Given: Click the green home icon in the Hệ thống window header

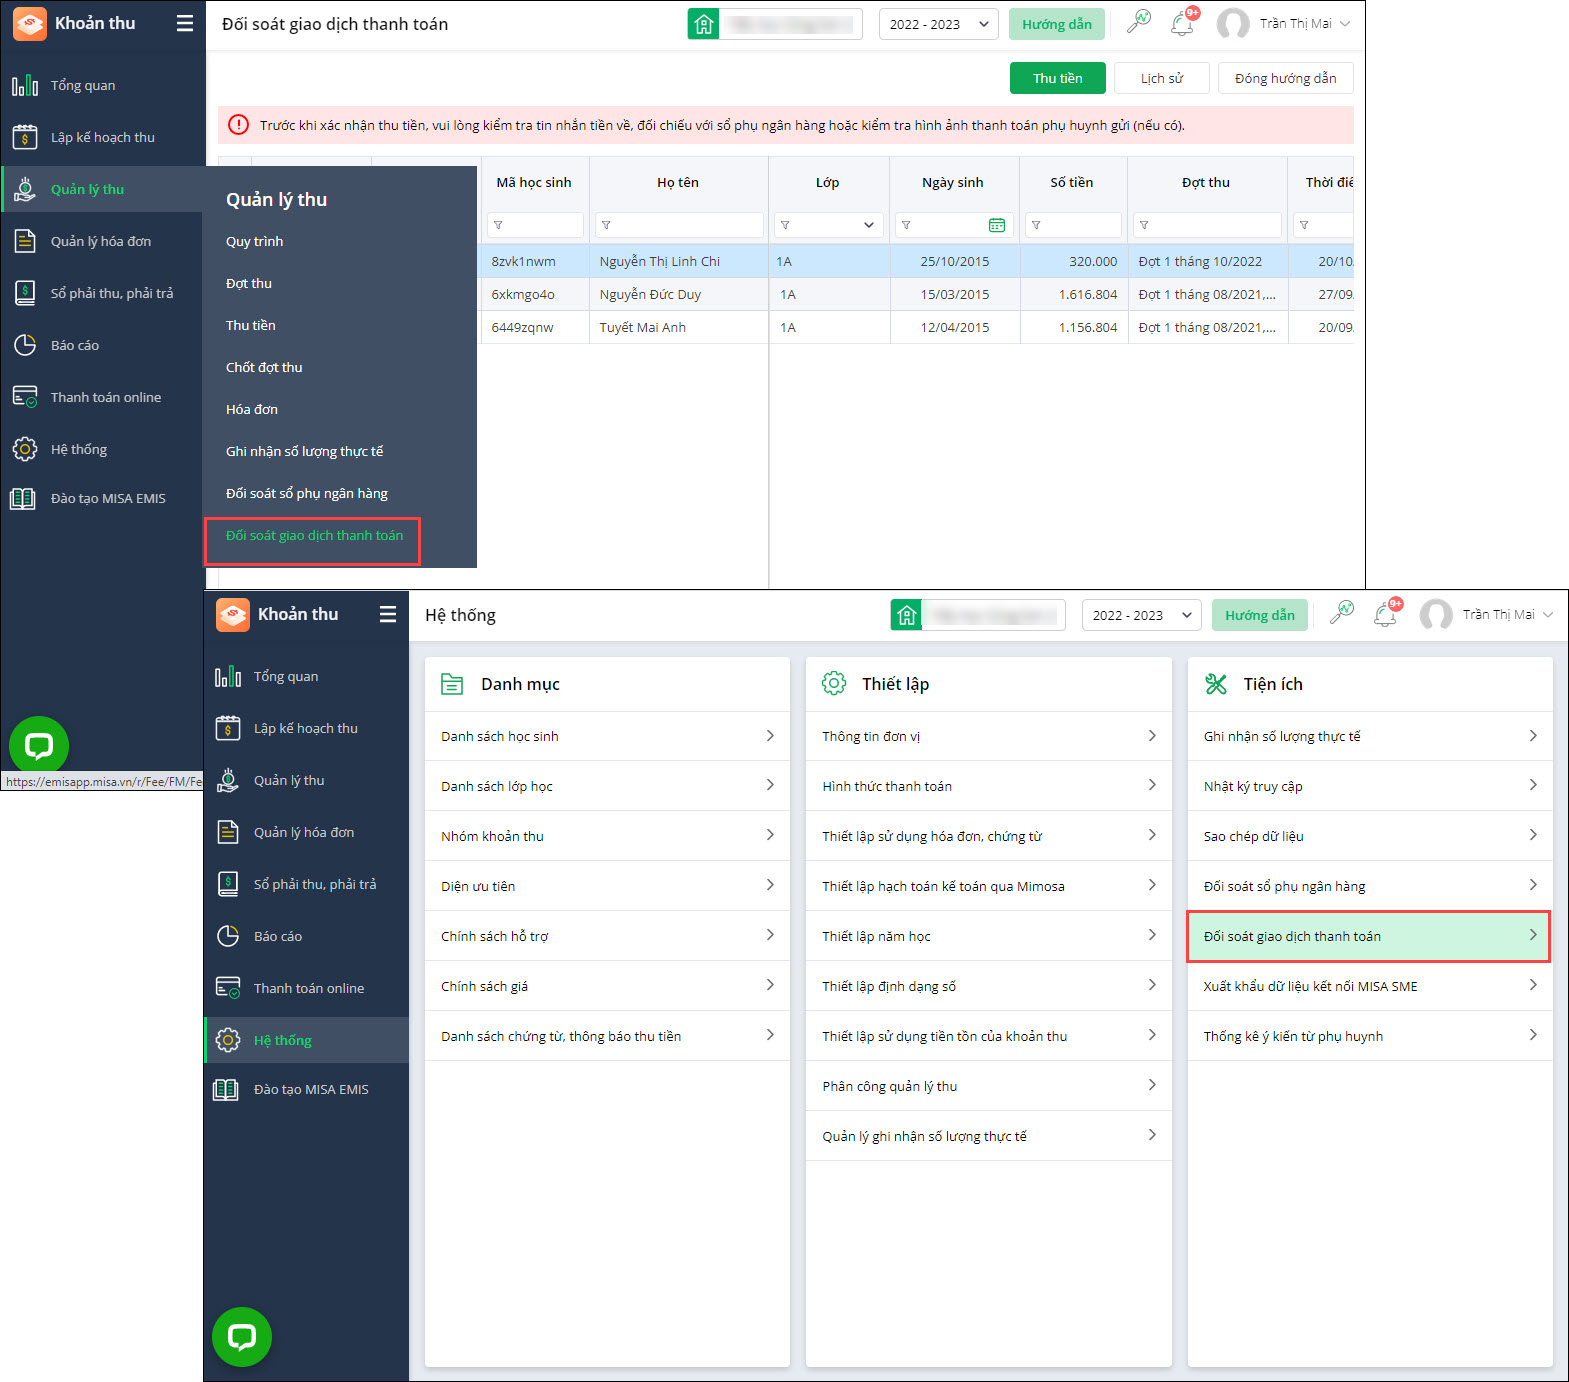Looking at the screenshot, I should click(906, 615).
